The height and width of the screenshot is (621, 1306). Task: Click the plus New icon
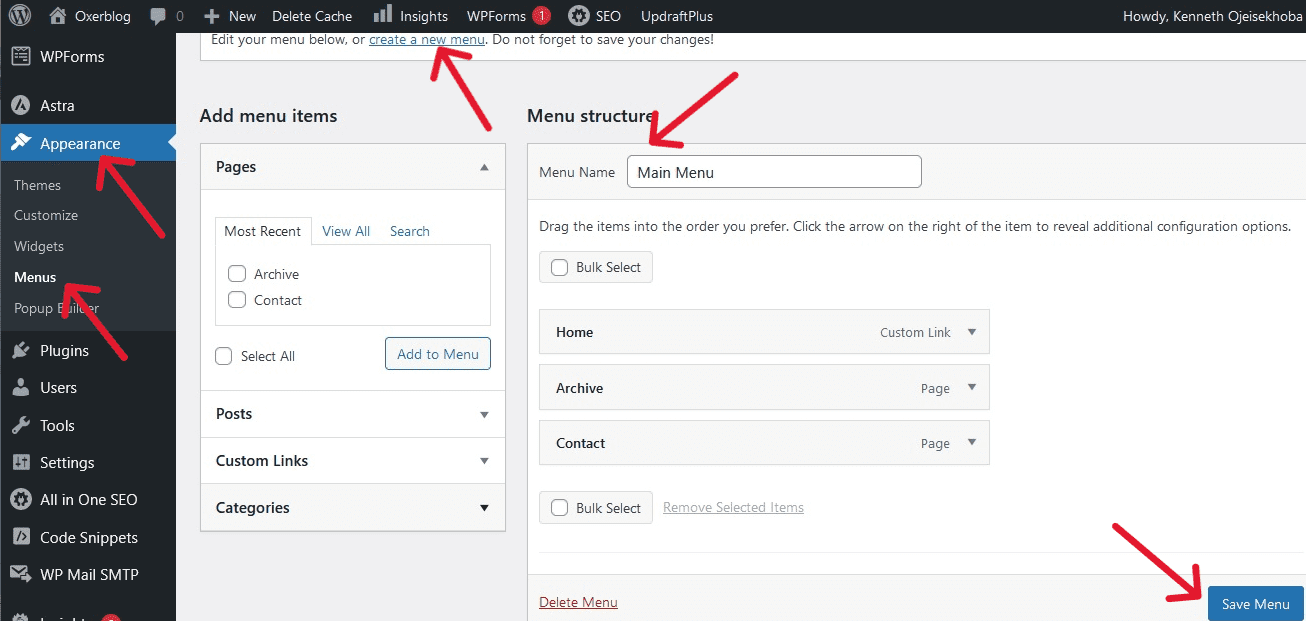click(211, 16)
